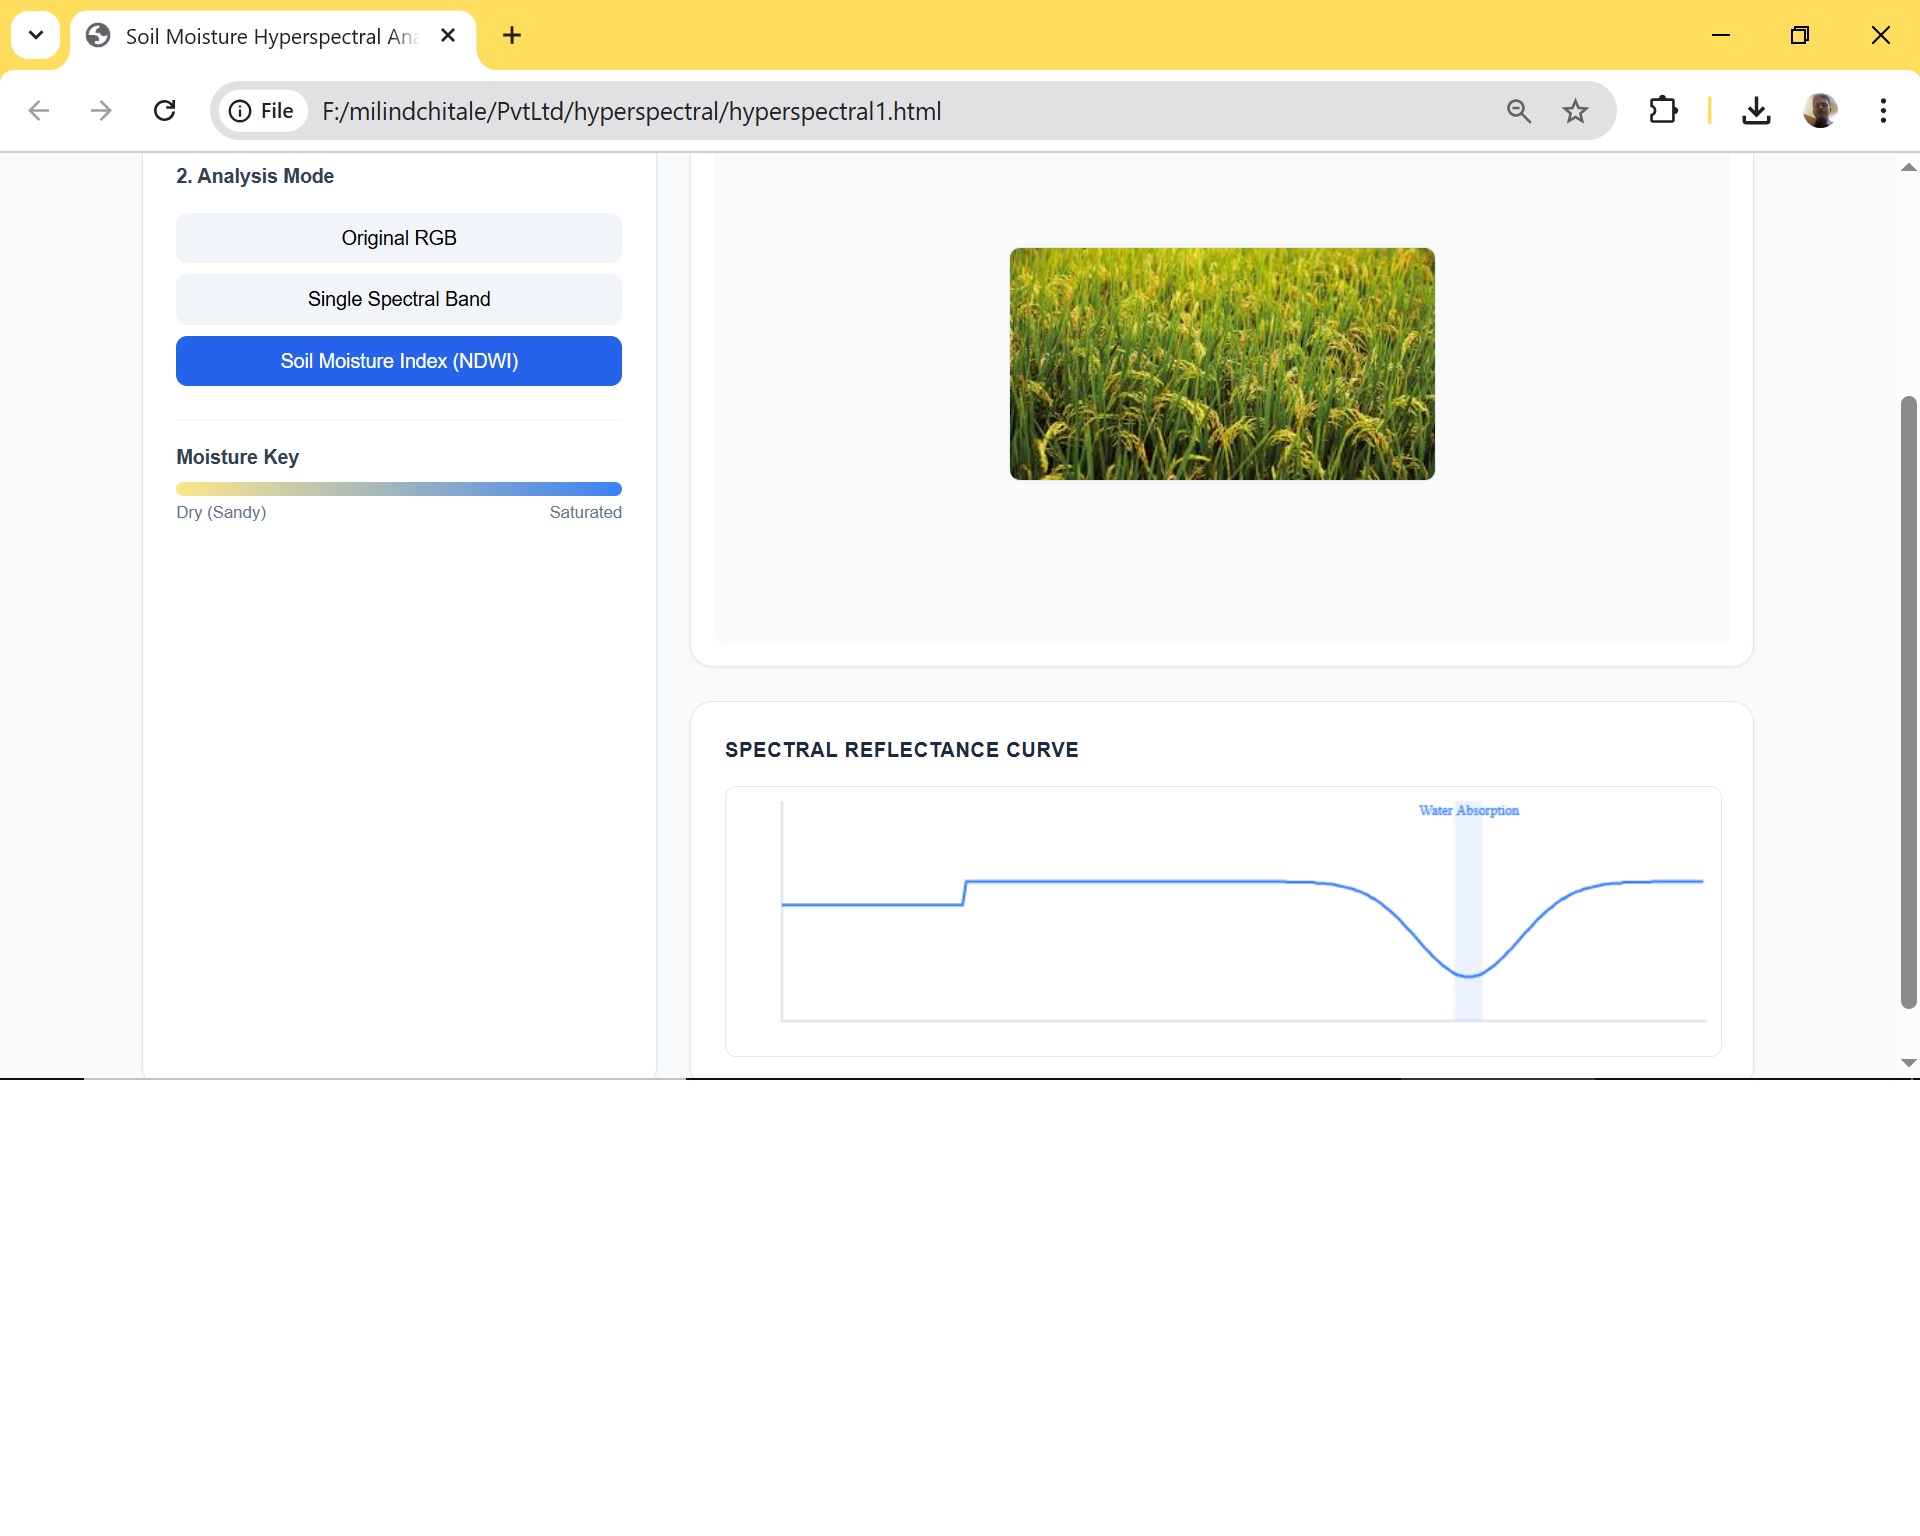The image size is (1920, 1536).
Task: Click the Moisture Key heading
Action: (x=237, y=457)
